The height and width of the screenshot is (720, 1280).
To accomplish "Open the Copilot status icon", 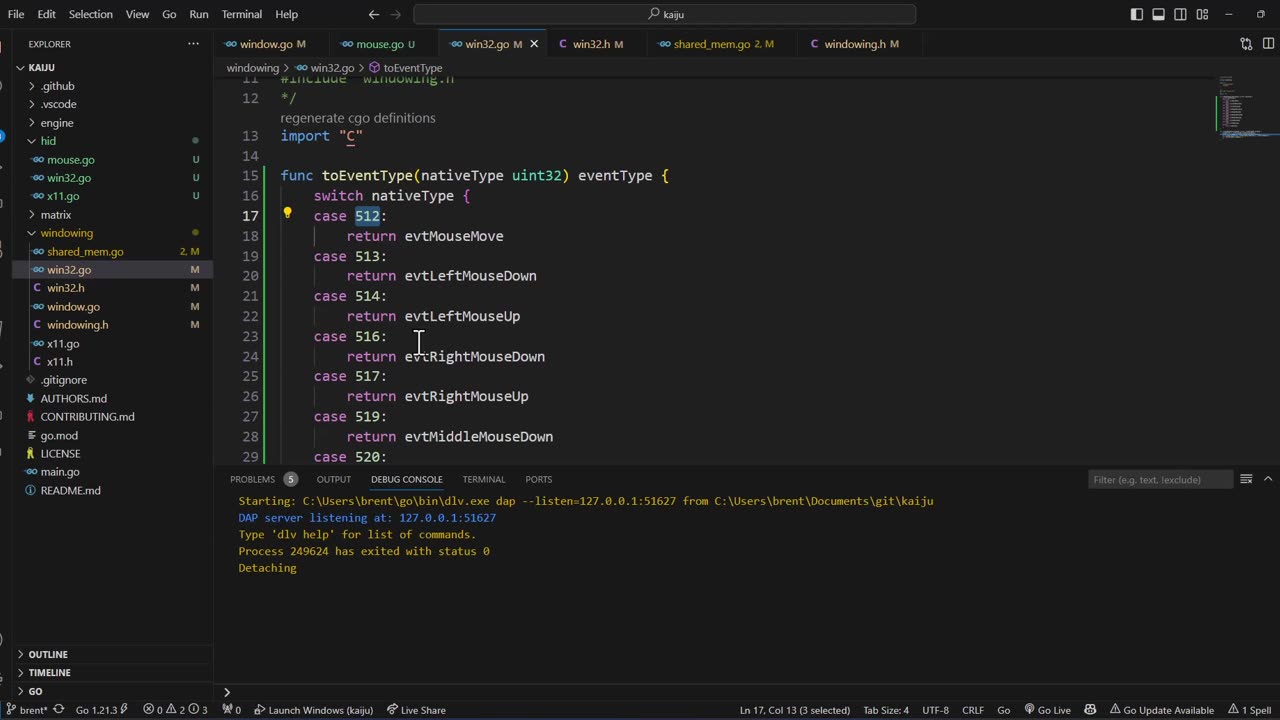I will click(x=1090, y=710).
